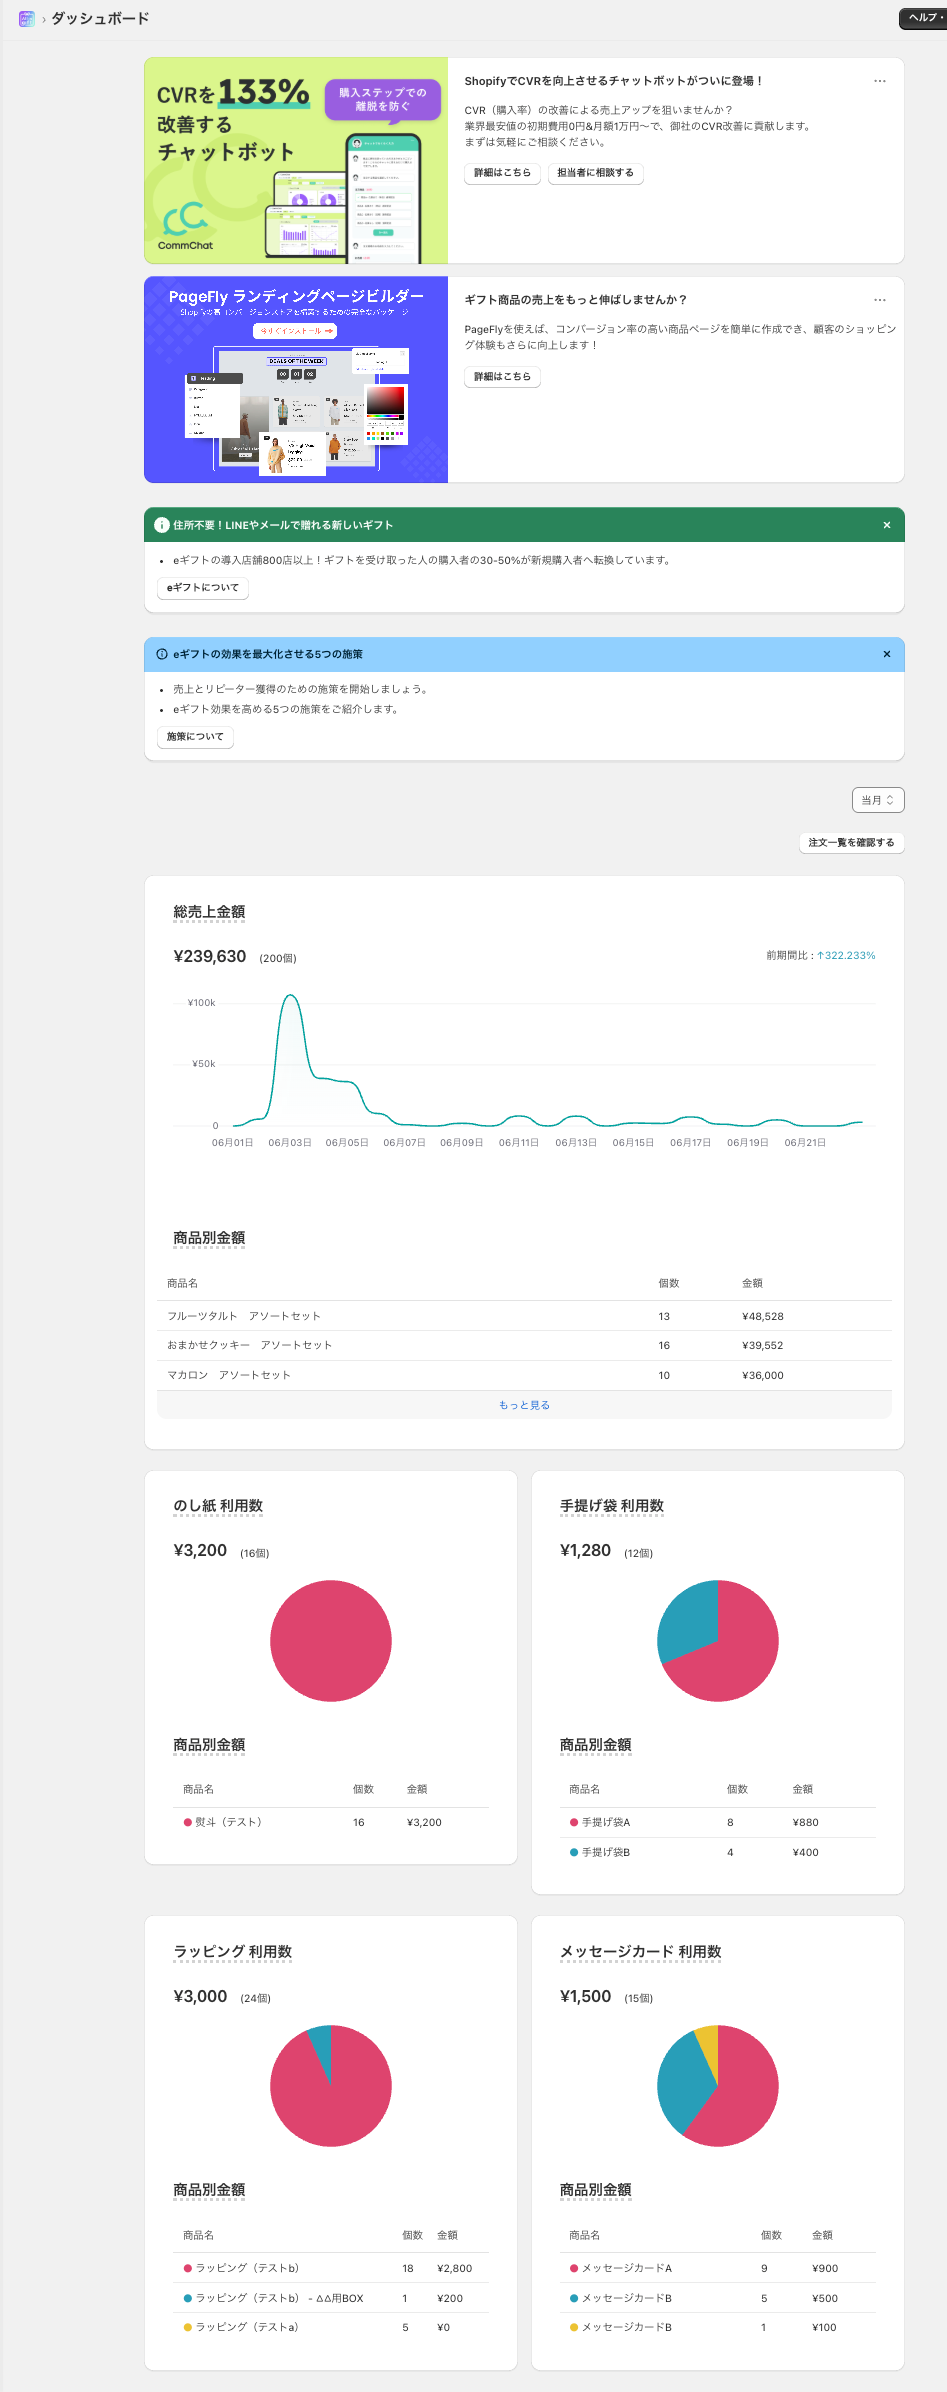947x2392 pixels.
Task: Open the ヘルプ button in header
Action: point(924,18)
